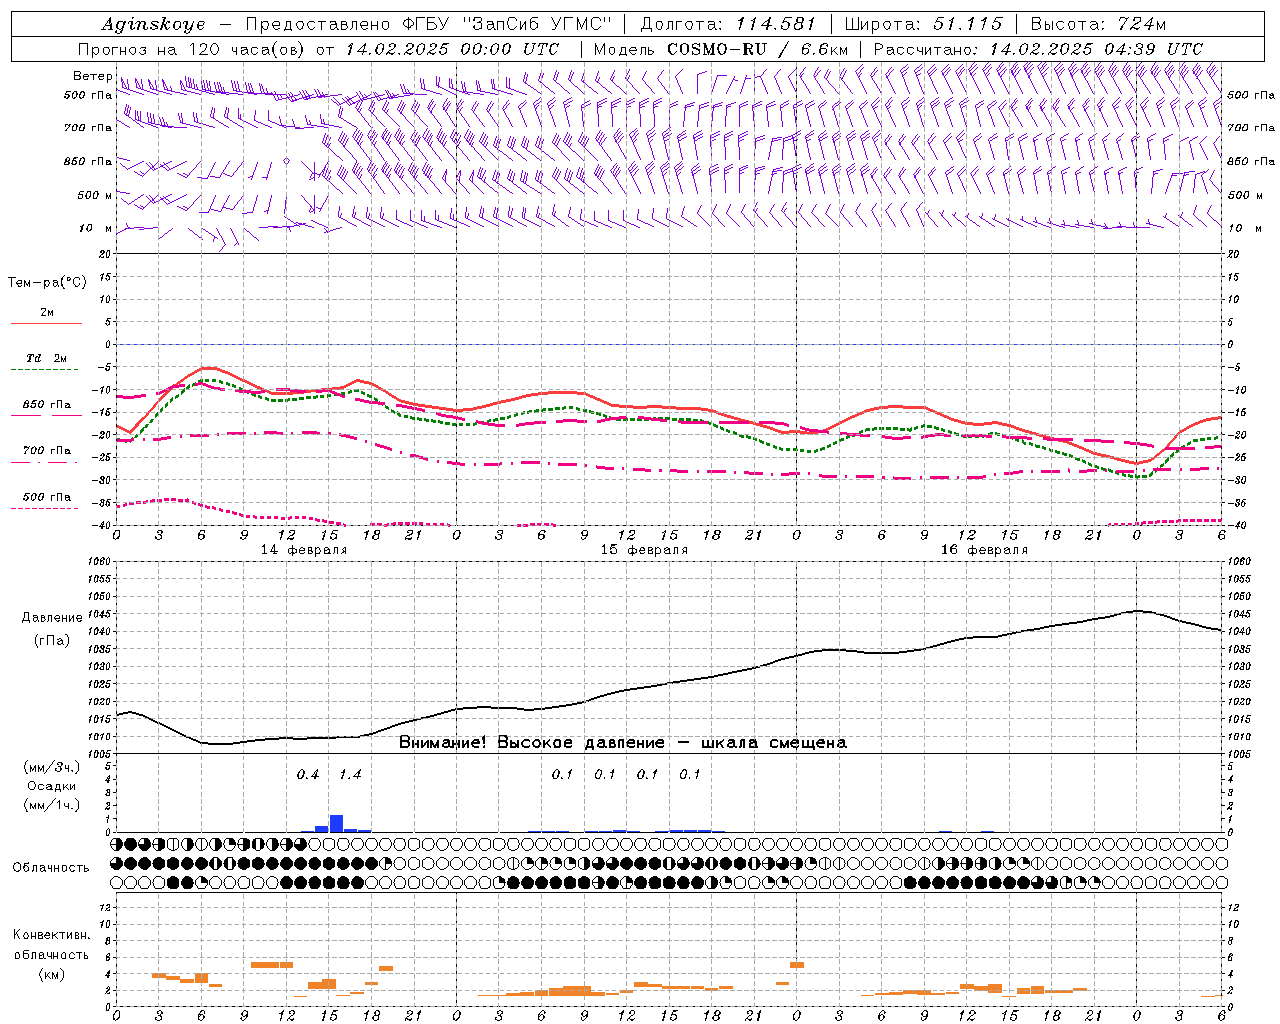
Task: Click the "Давление" pressure chart label
Action: click(52, 618)
